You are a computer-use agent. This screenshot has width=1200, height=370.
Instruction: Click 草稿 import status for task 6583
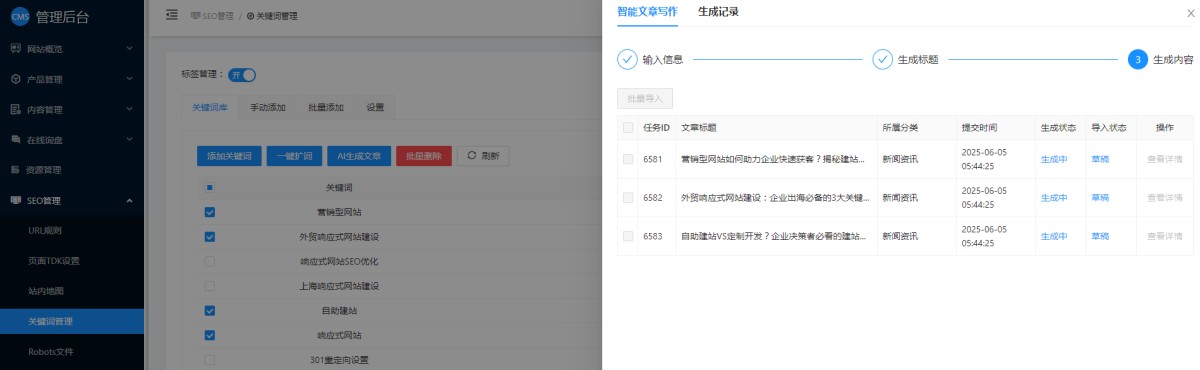pos(1100,236)
